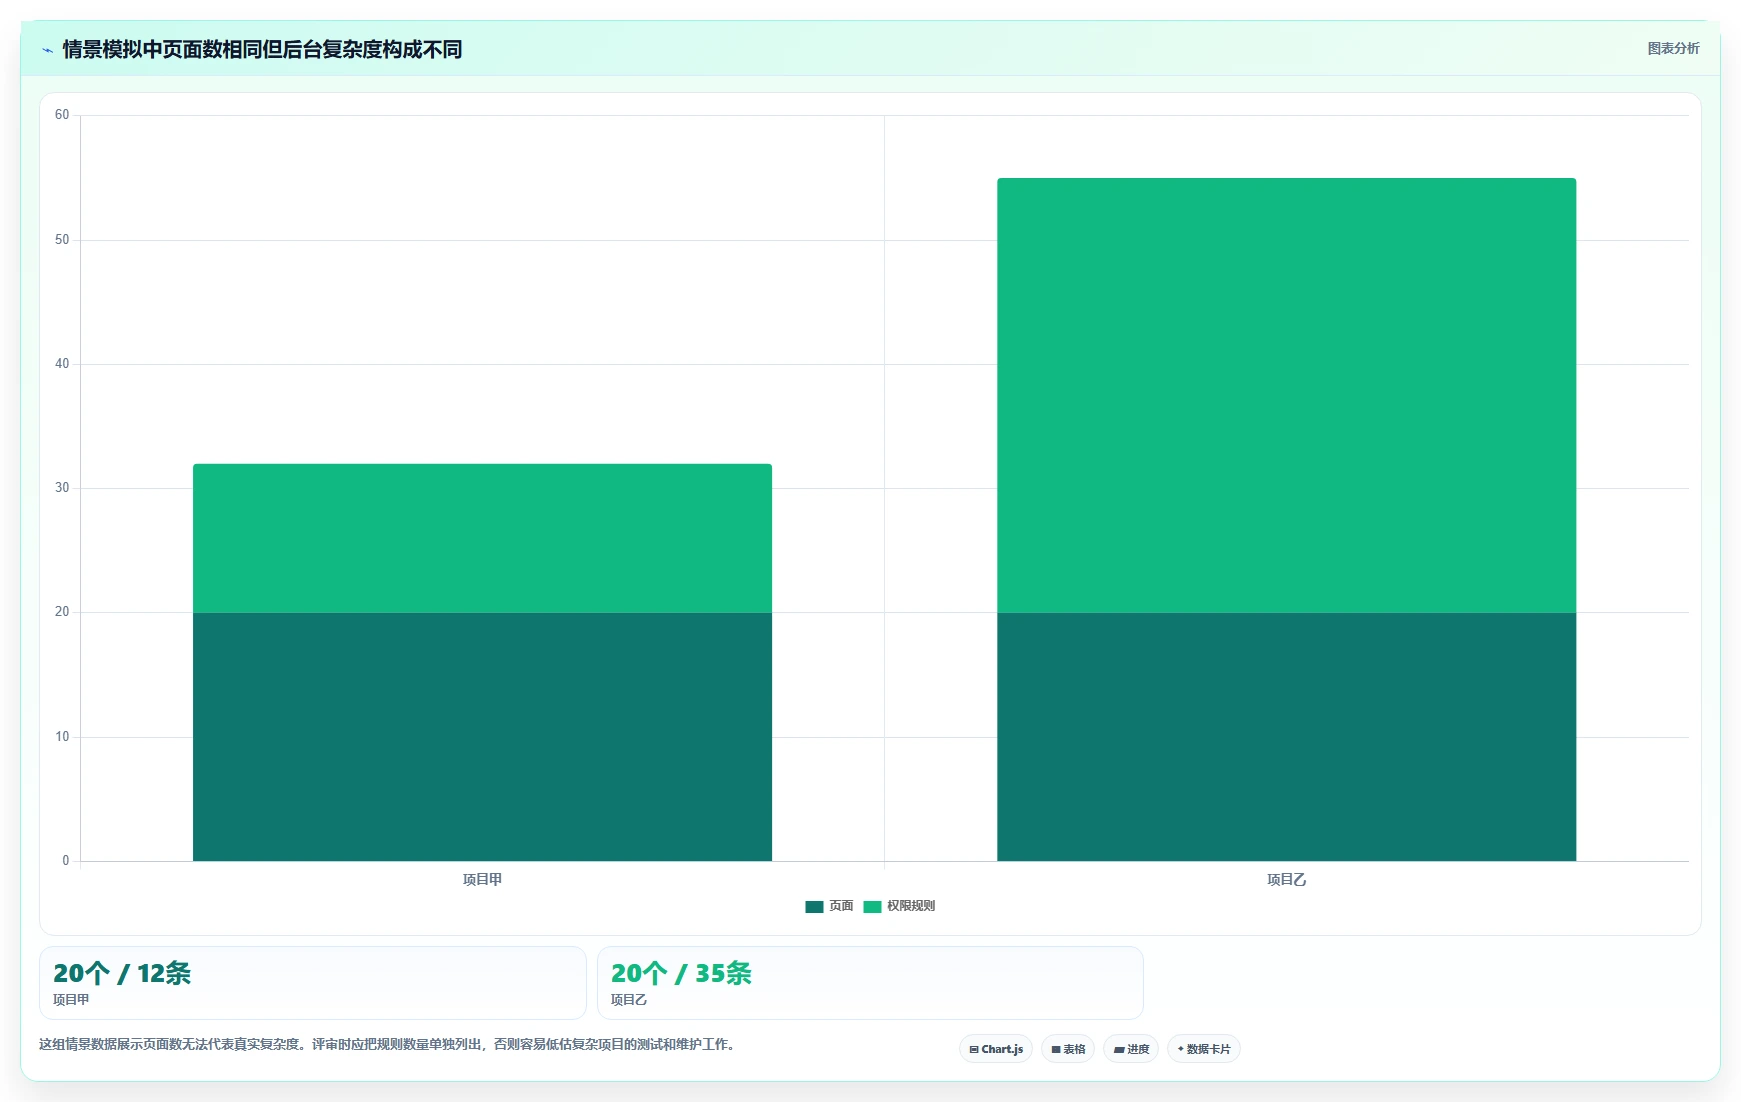Click the description paragraph starting 这组情景数据
Viewport: 1741px width, 1102px height.
(389, 1044)
